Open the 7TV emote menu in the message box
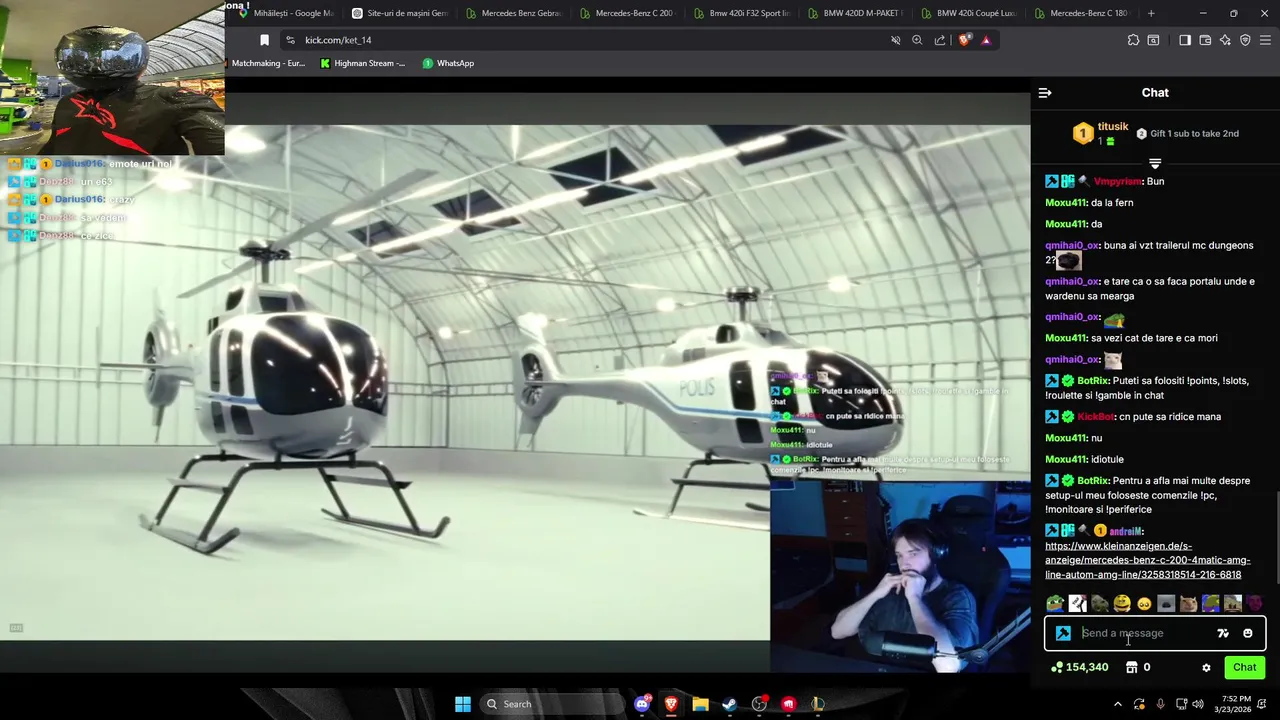1280x720 pixels. [x=1223, y=633]
